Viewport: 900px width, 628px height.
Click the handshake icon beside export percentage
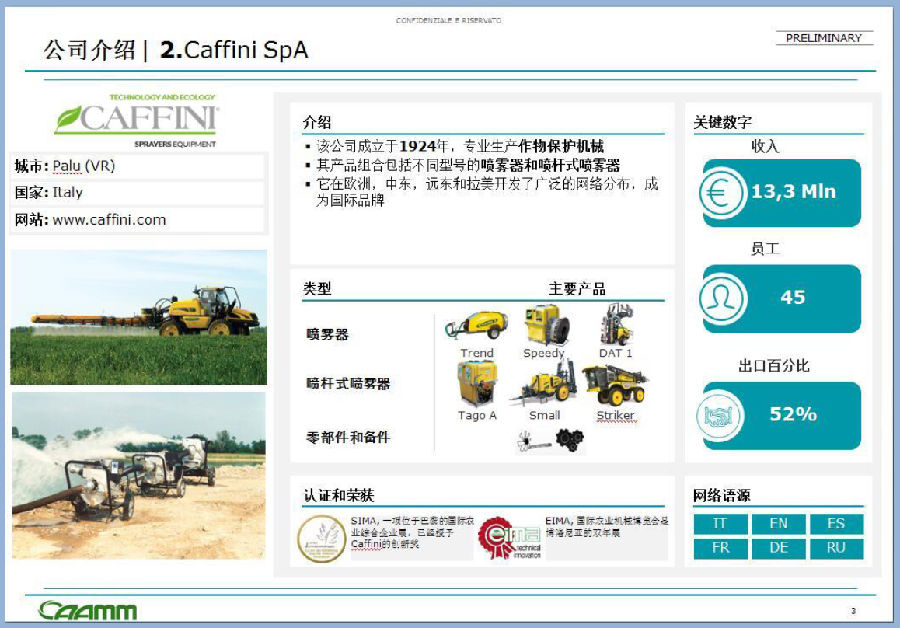[720, 416]
